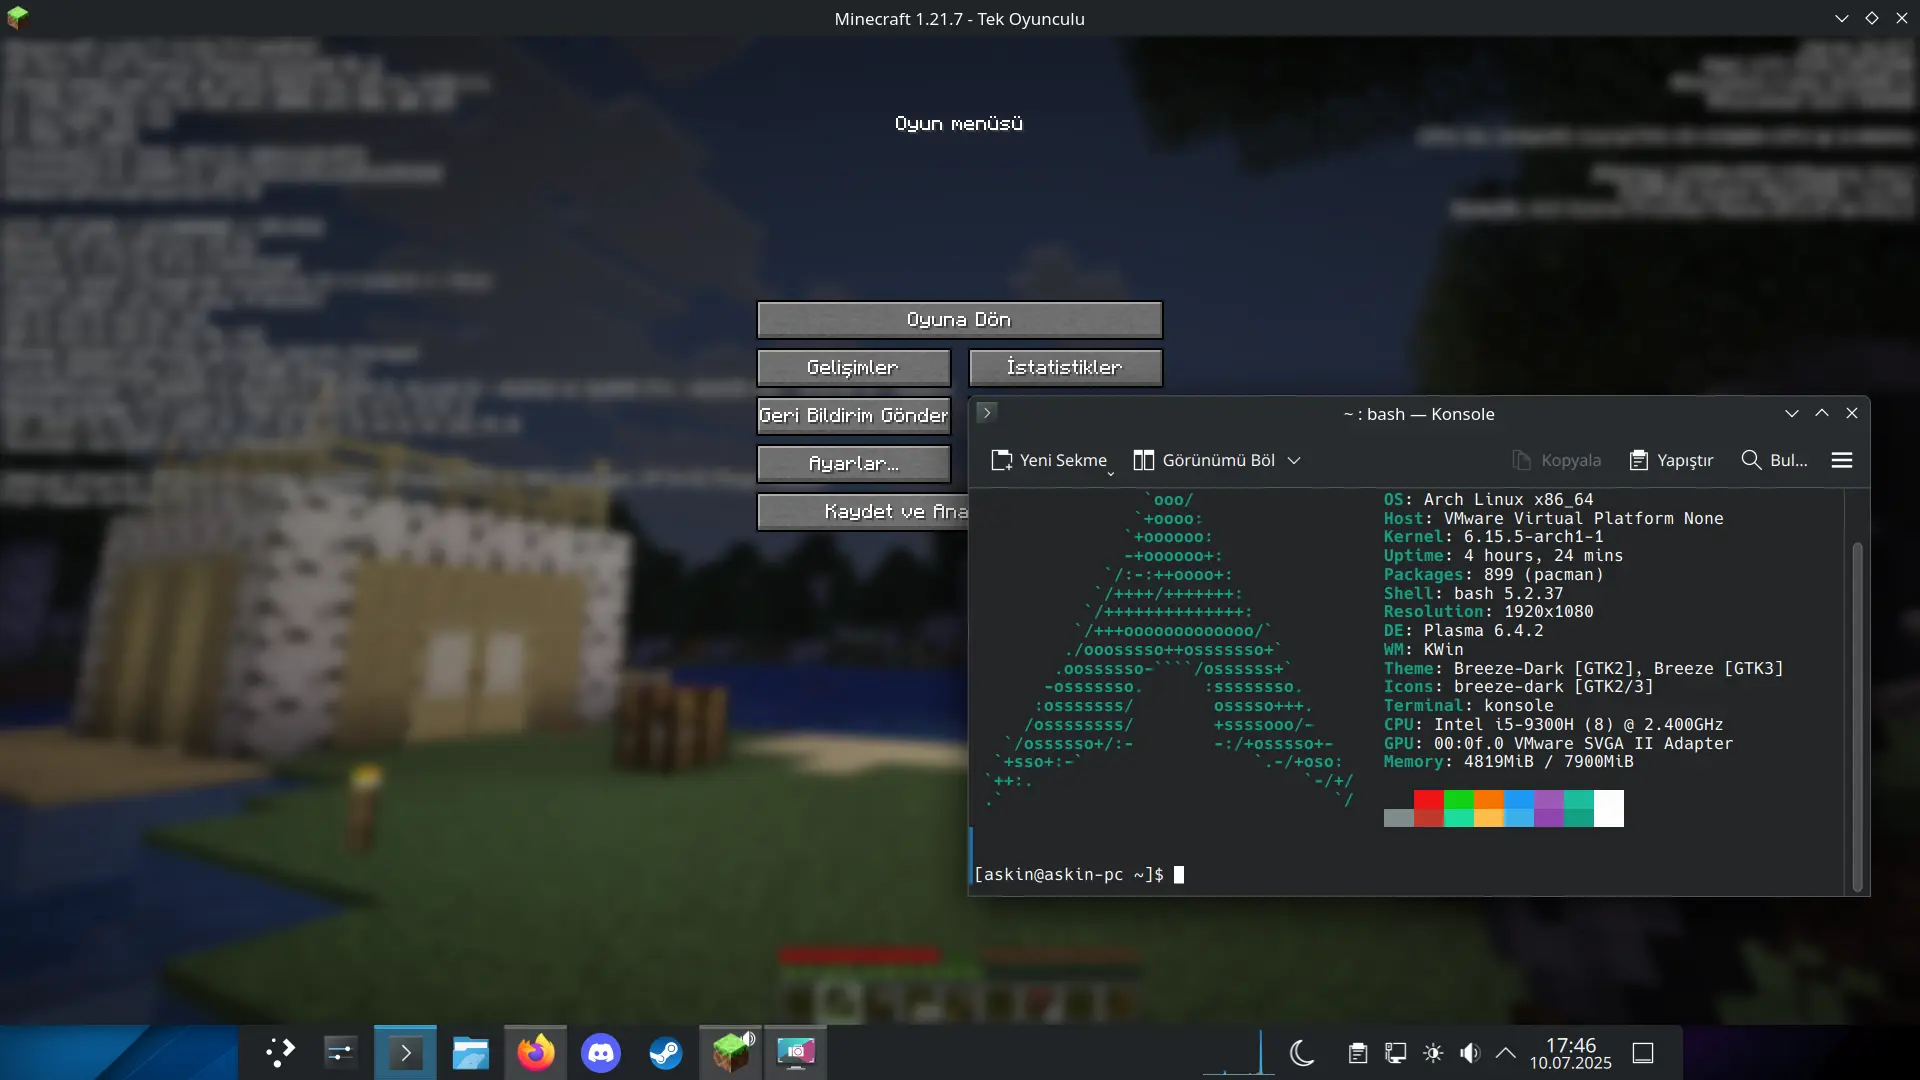The width and height of the screenshot is (1920, 1080).
Task: Open the volume tray icon
Action: pyautogui.click(x=1469, y=1052)
